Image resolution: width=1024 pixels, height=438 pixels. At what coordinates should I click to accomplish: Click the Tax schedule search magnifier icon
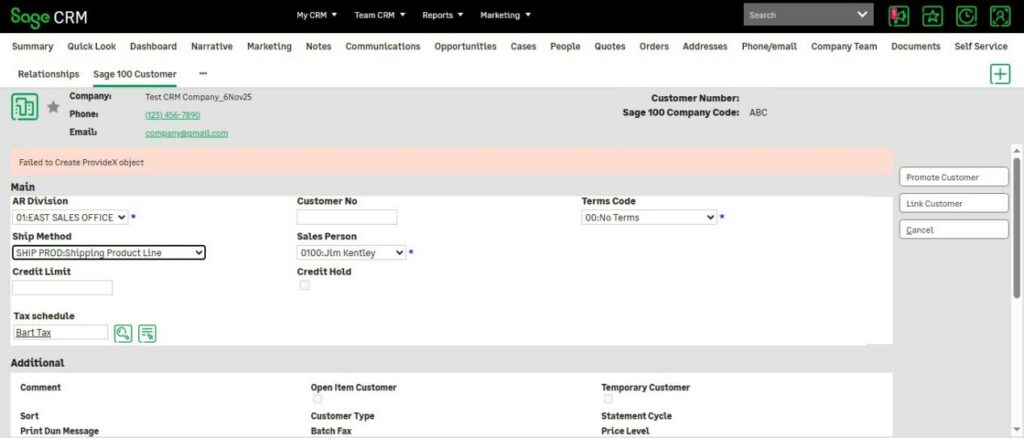pyautogui.click(x=123, y=333)
